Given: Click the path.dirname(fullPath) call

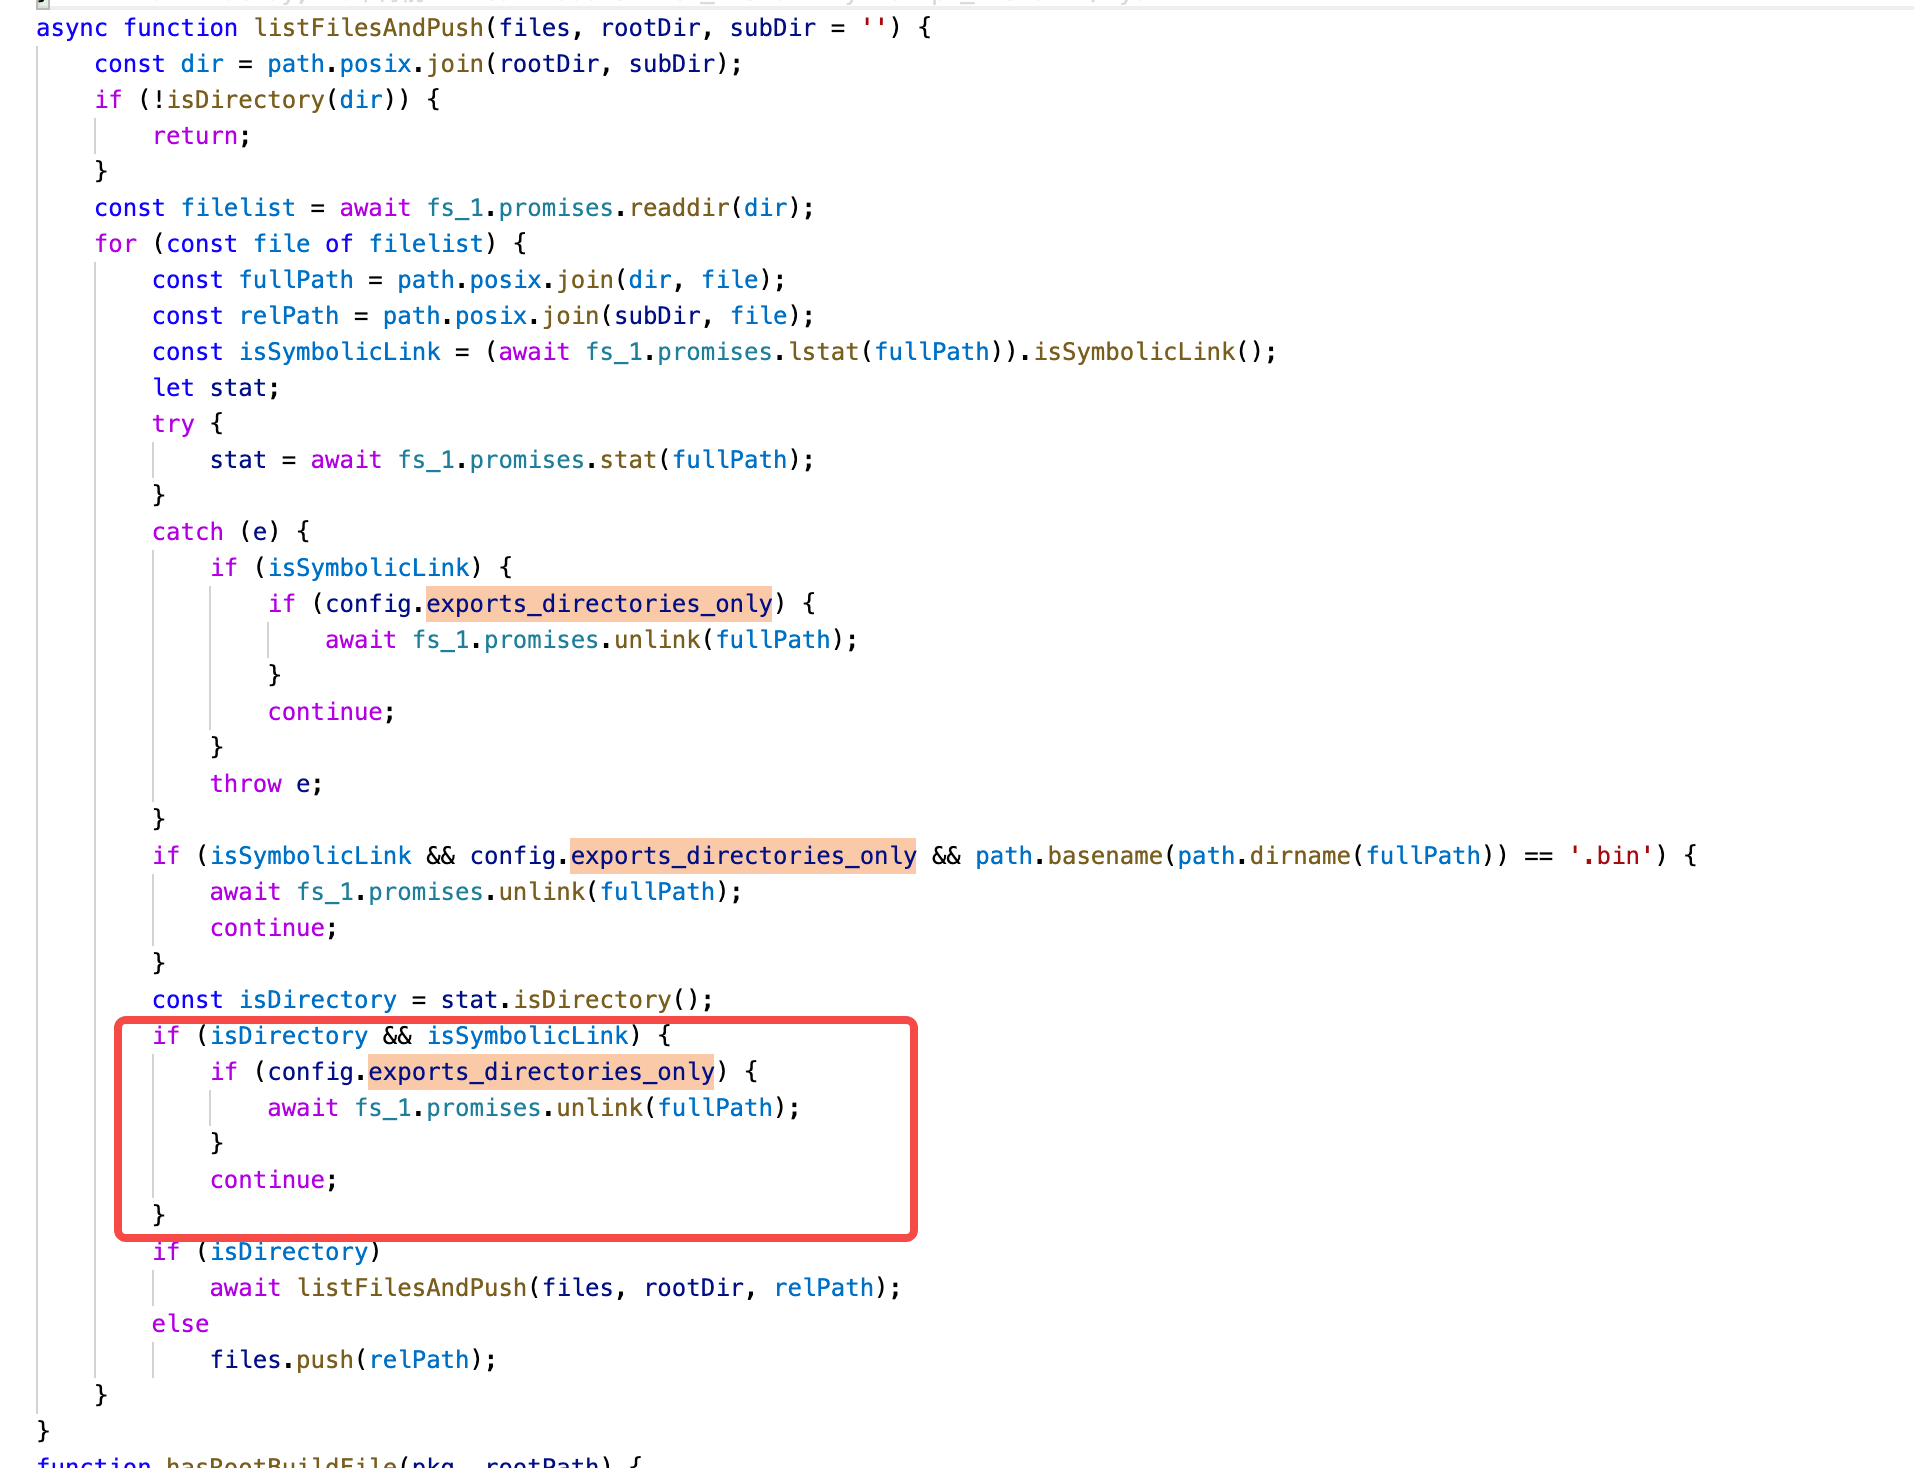Looking at the screenshot, I should (x=1336, y=856).
